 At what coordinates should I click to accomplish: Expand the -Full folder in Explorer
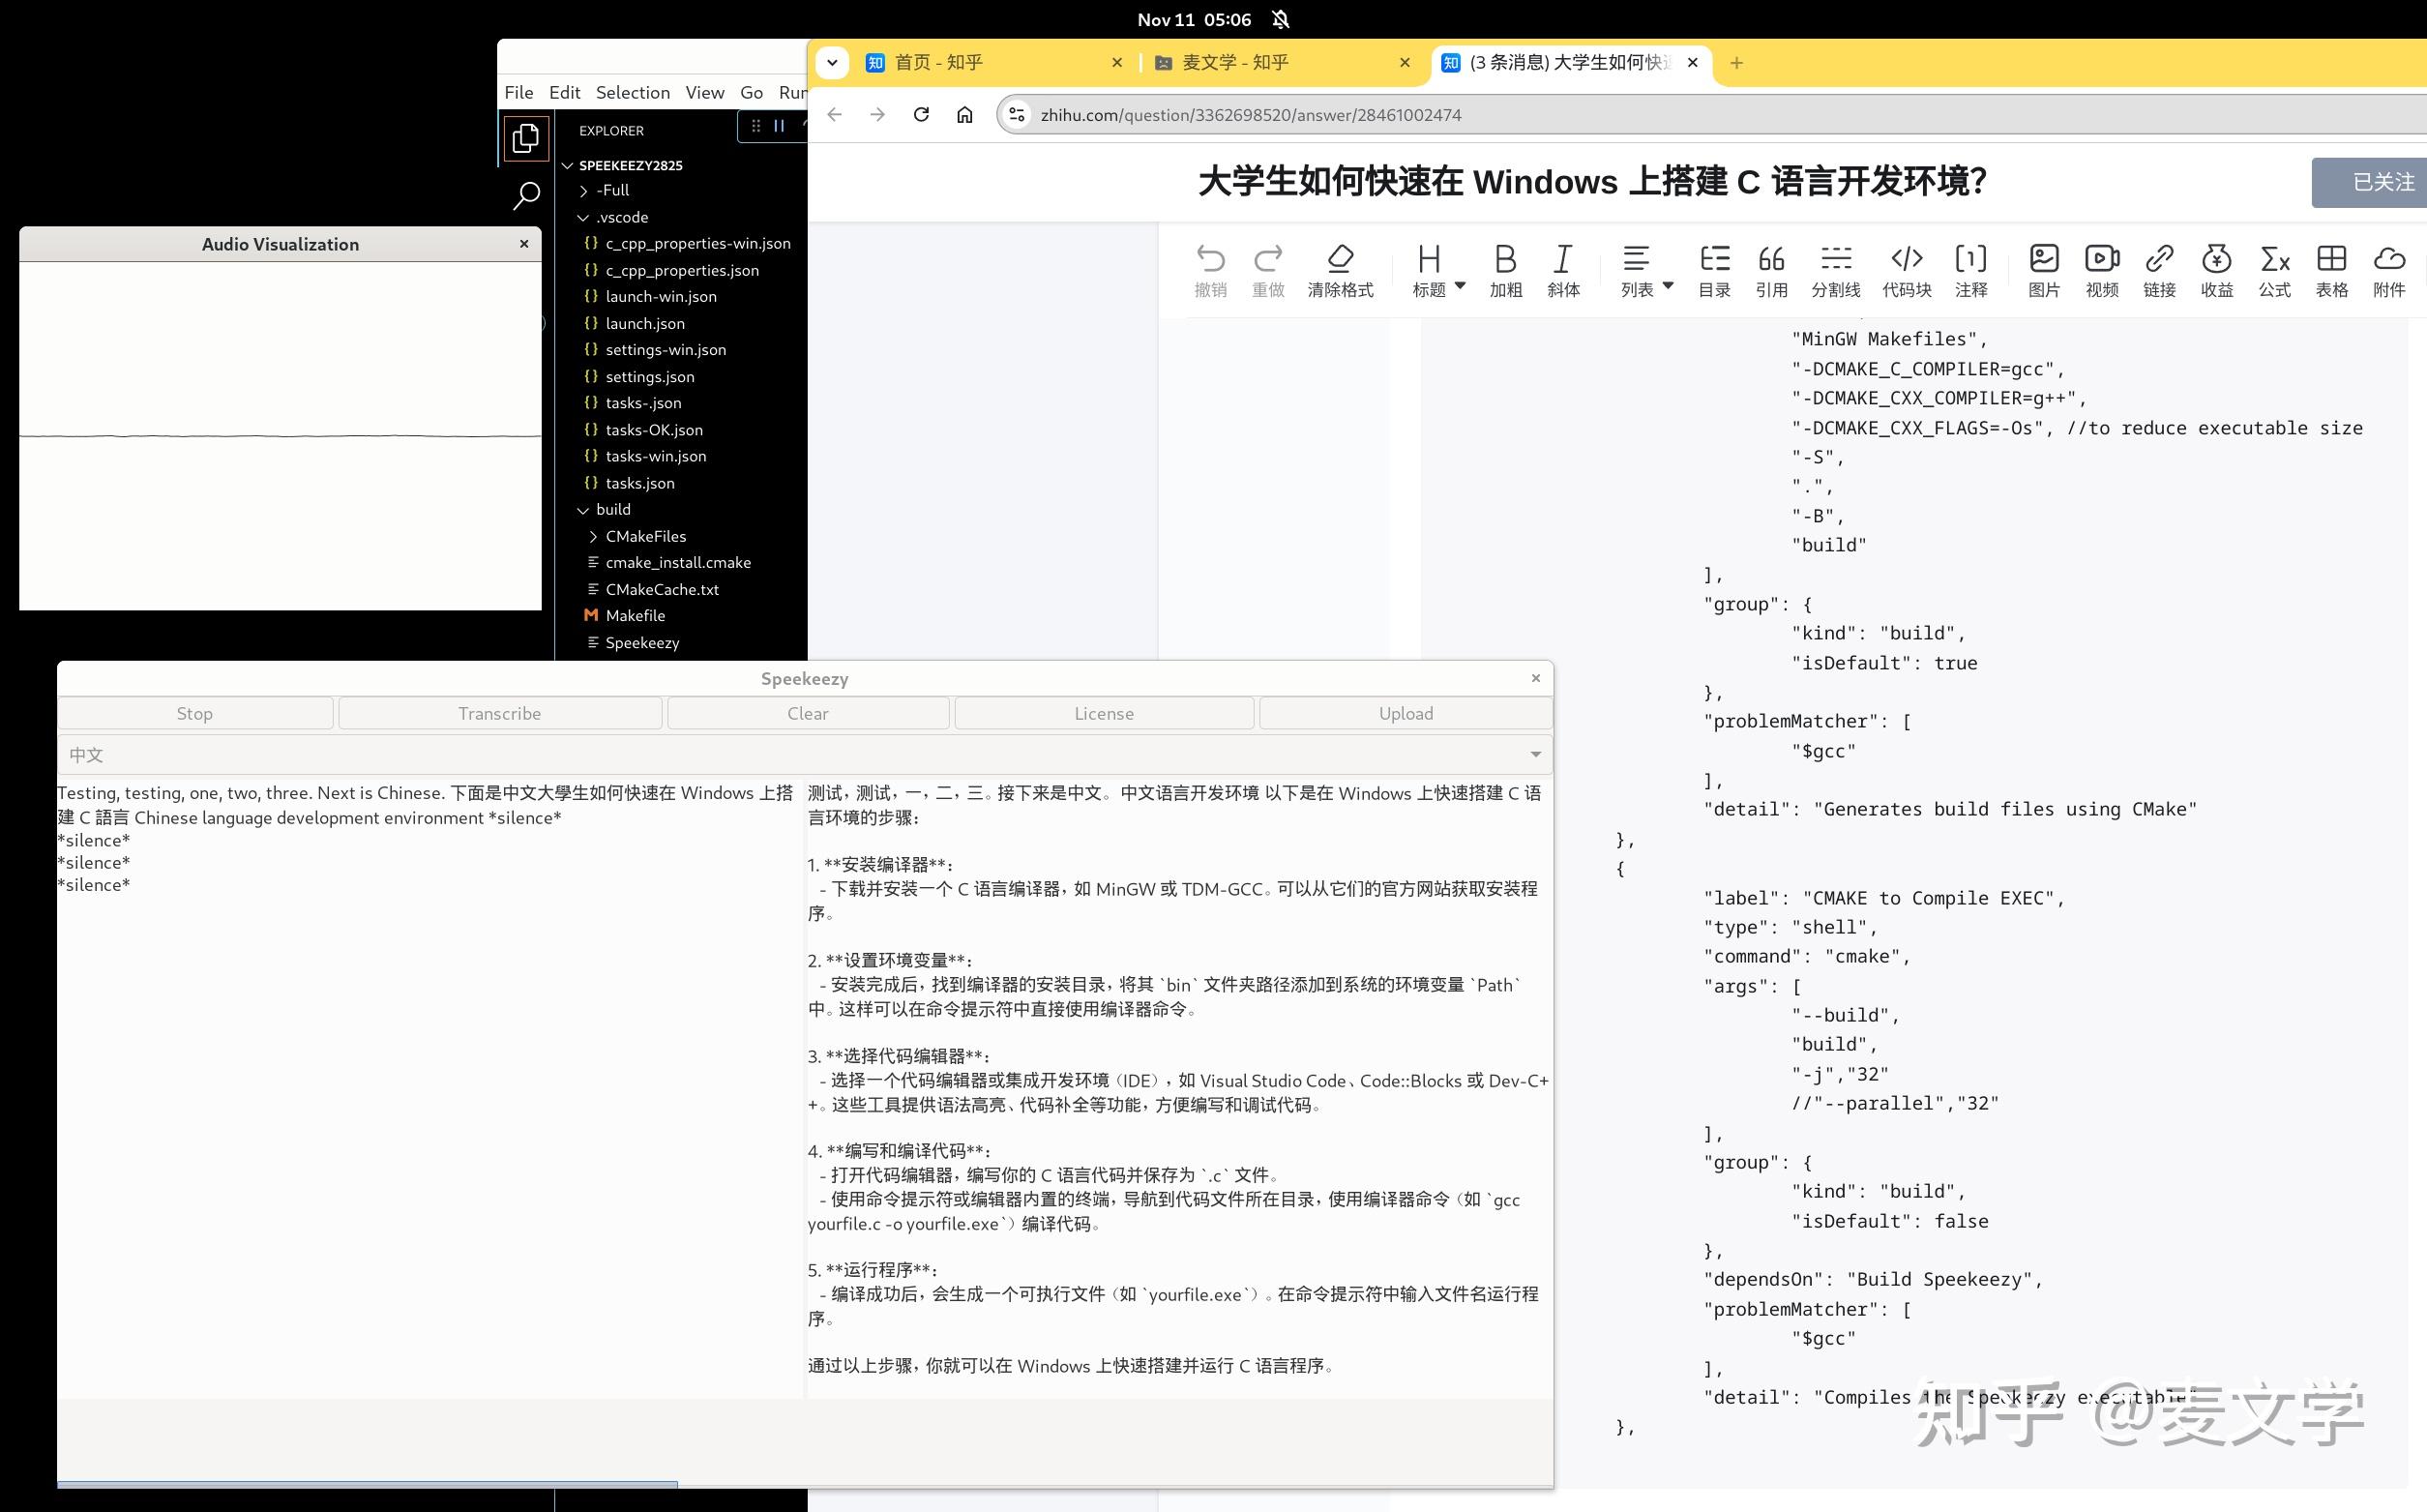click(604, 190)
